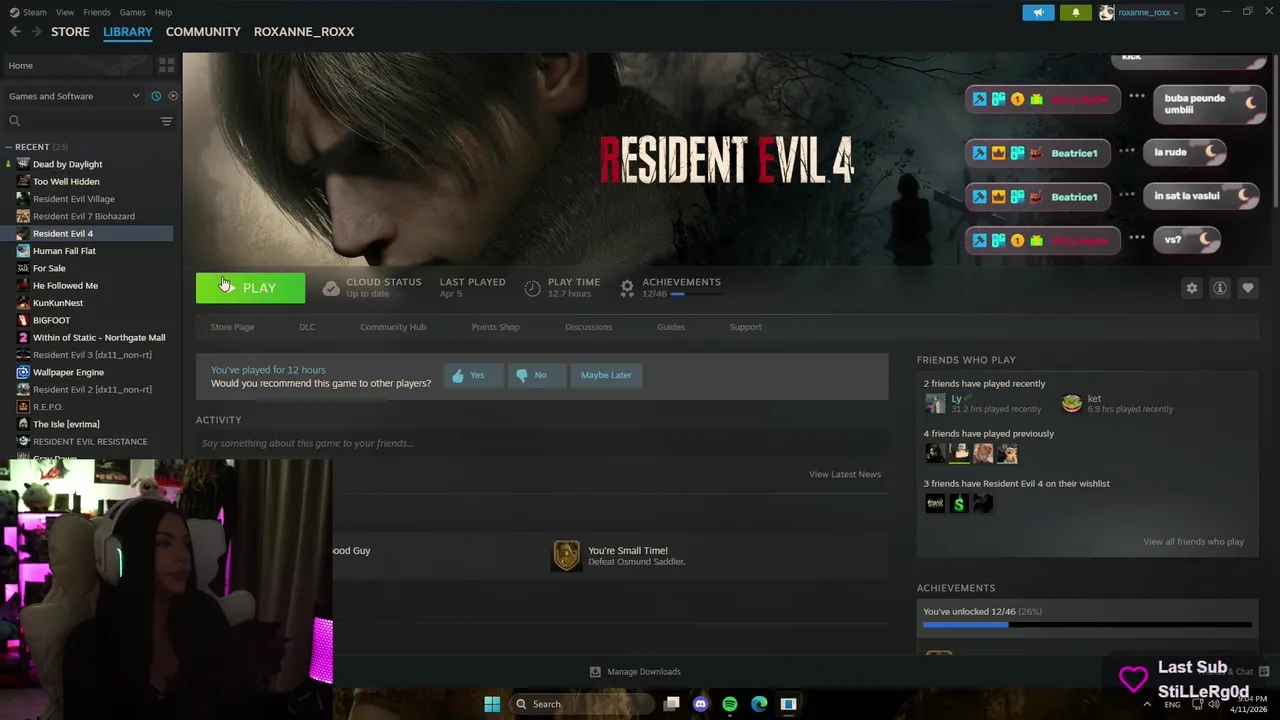The width and height of the screenshot is (1280, 720).
Task: Open the Support link
Action: (x=745, y=327)
